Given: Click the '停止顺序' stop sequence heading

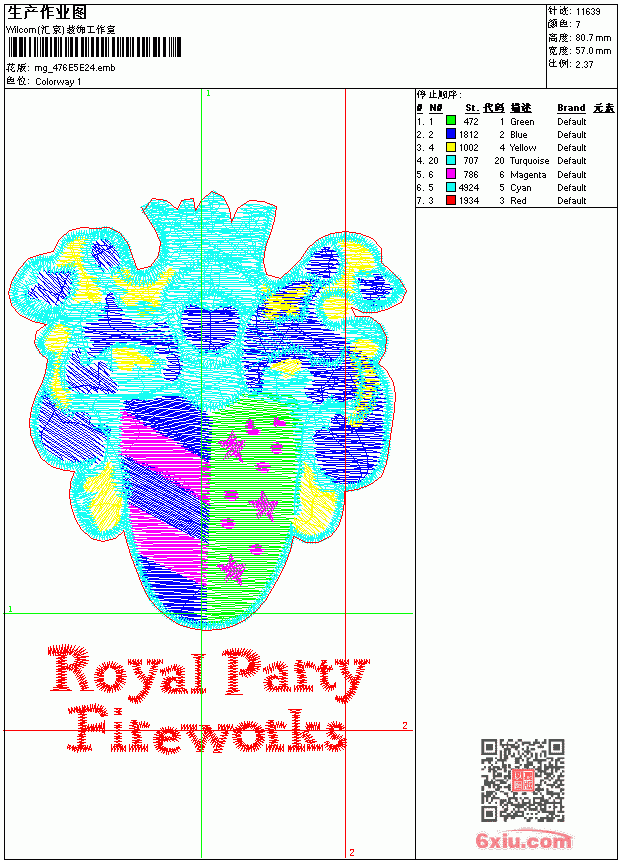Looking at the screenshot, I should [x=438, y=95].
